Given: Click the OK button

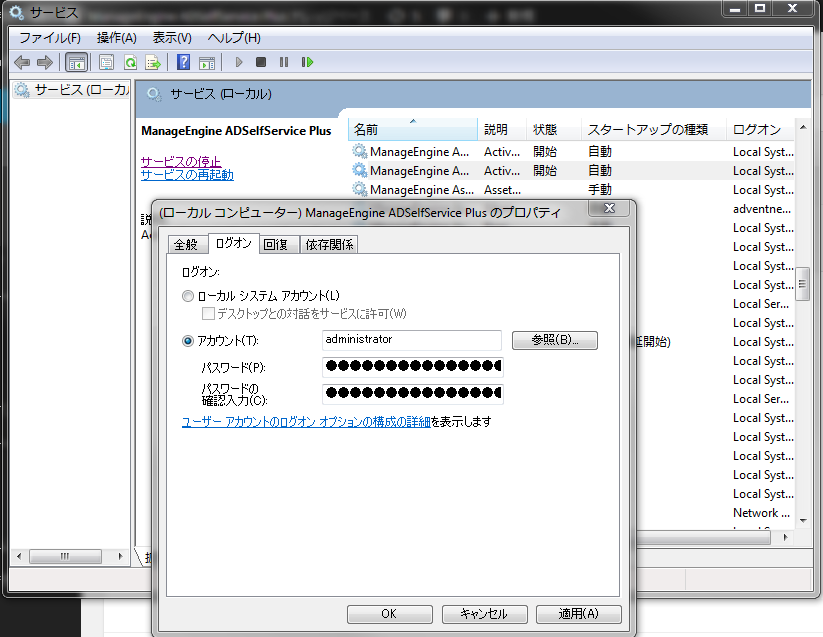Looking at the screenshot, I should click(x=389, y=614).
